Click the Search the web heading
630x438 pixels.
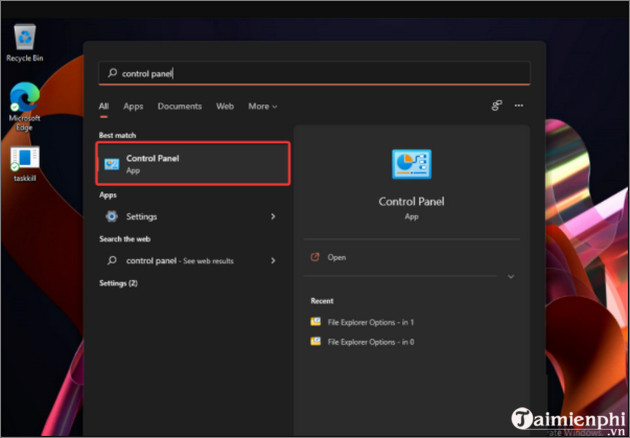pos(125,239)
